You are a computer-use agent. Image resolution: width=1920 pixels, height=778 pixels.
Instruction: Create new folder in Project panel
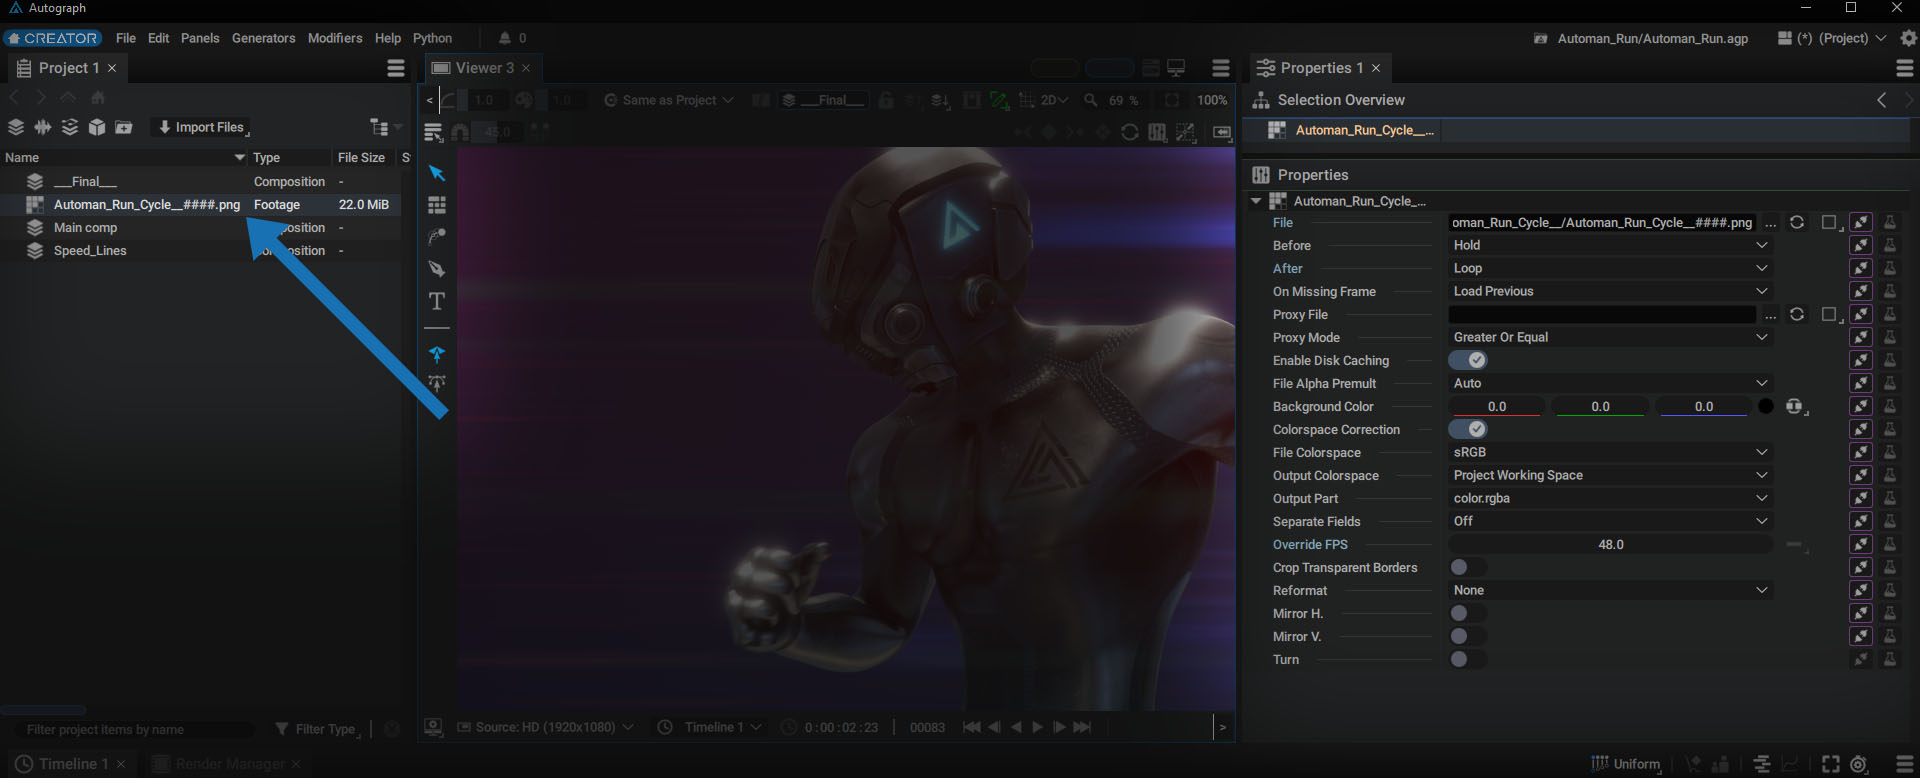(124, 127)
